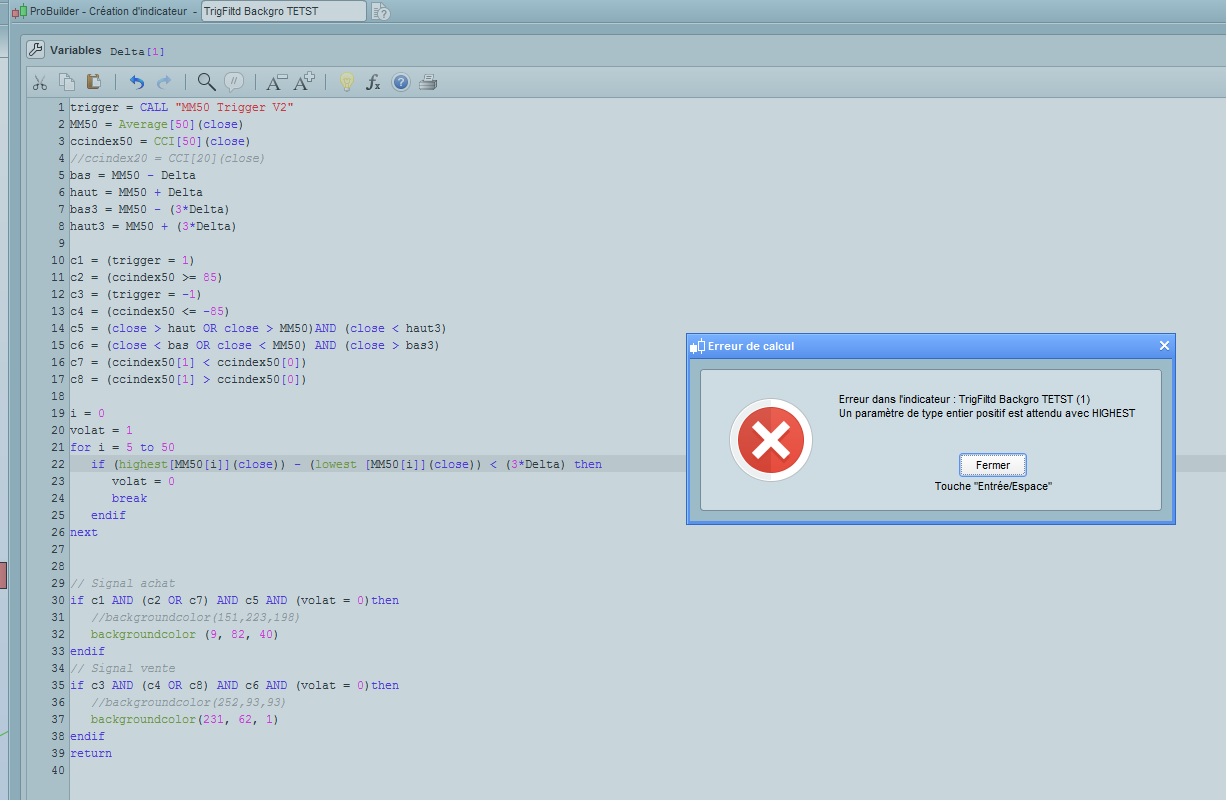Image resolution: width=1227 pixels, height=801 pixels.
Task: Click 'Touche "Entrée/Espace"' hint text
Action: coord(993,486)
